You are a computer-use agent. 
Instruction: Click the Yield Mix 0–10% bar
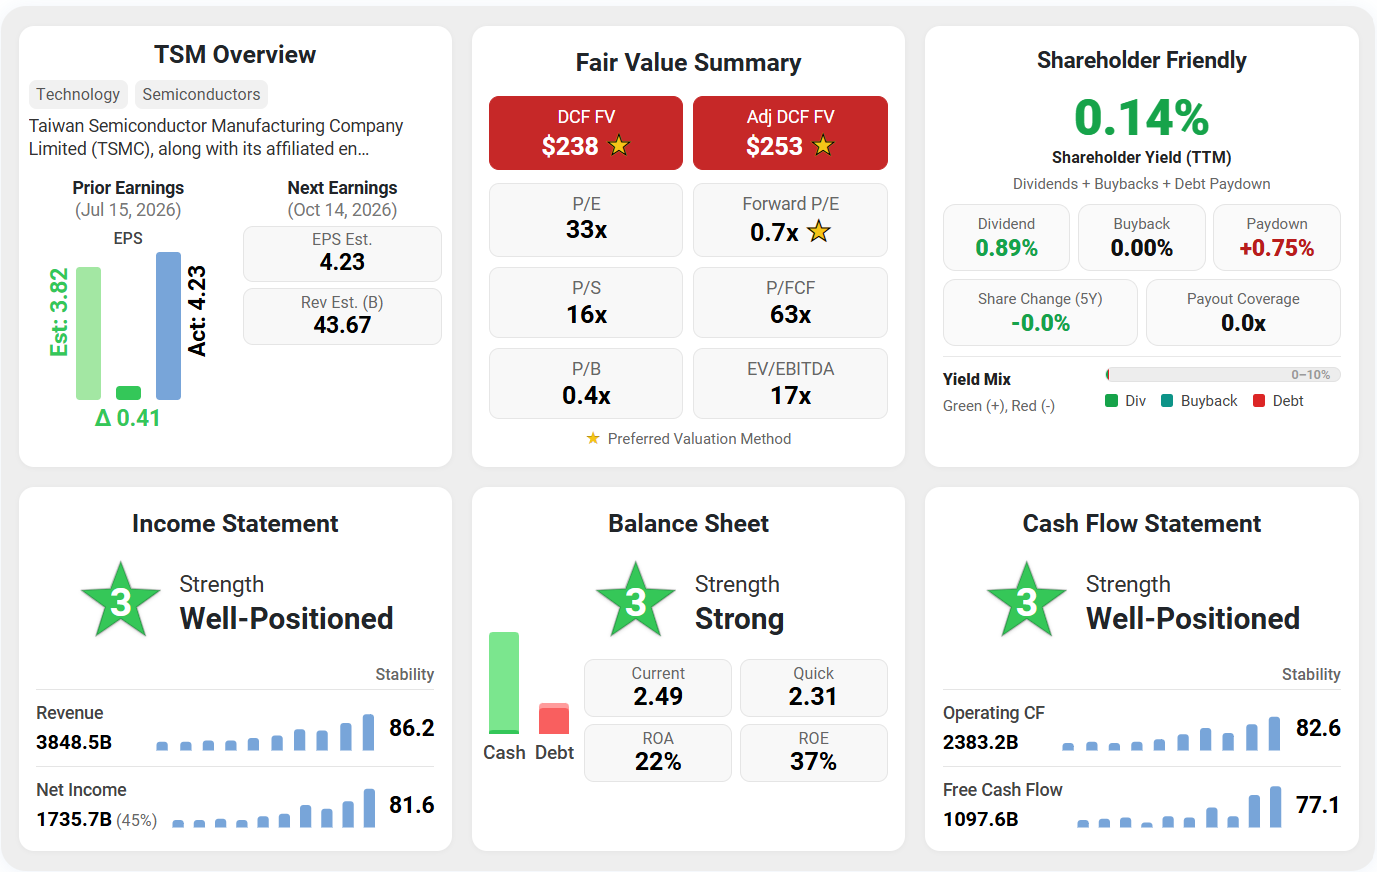click(1223, 375)
